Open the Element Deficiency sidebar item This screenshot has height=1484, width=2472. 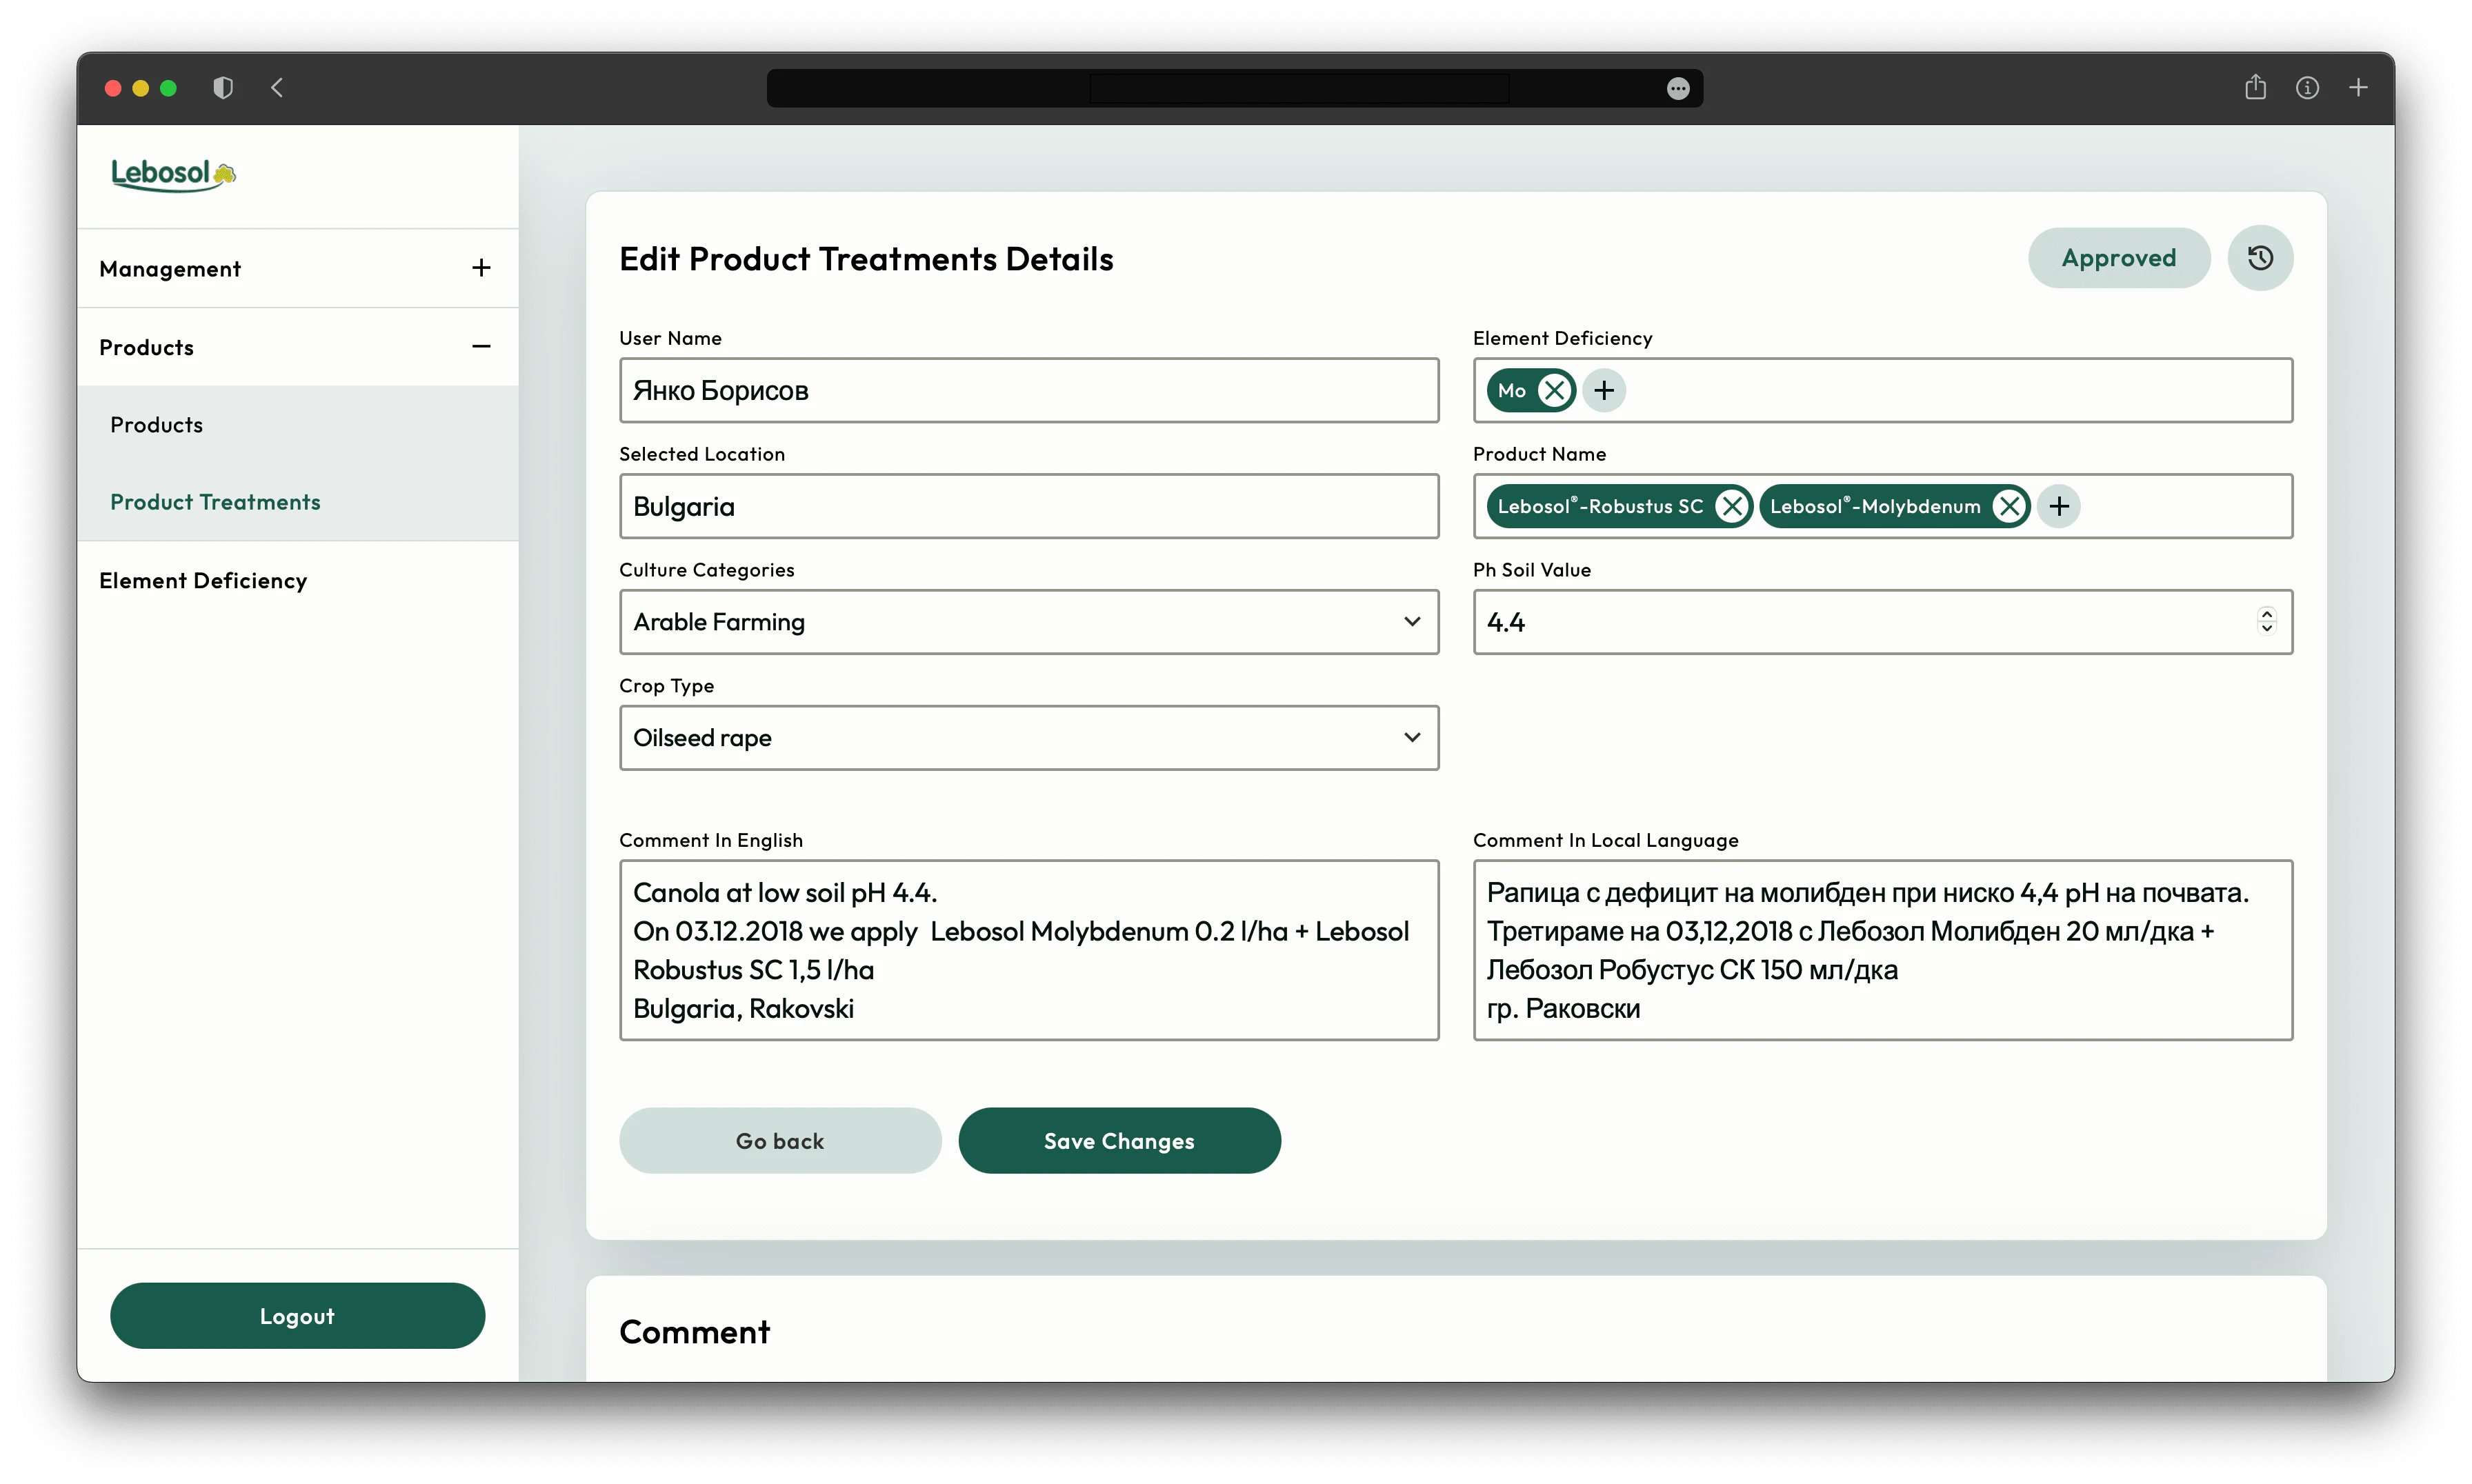click(x=203, y=581)
